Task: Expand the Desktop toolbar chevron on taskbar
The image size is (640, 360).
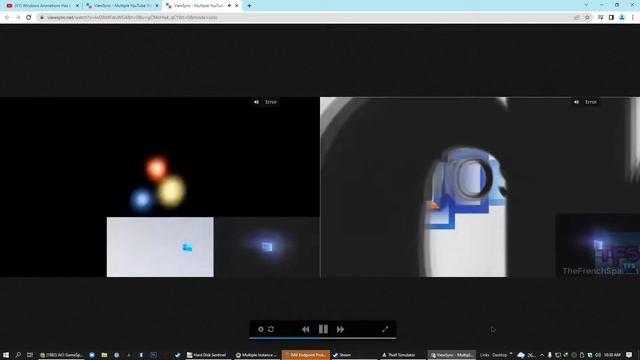Action: pyautogui.click(x=511, y=354)
